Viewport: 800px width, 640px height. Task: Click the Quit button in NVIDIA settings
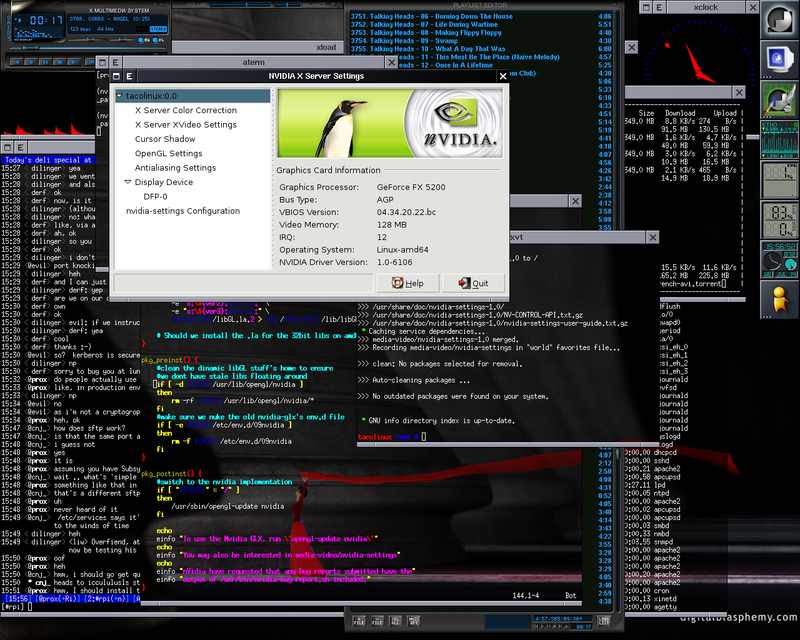coord(473,283)
